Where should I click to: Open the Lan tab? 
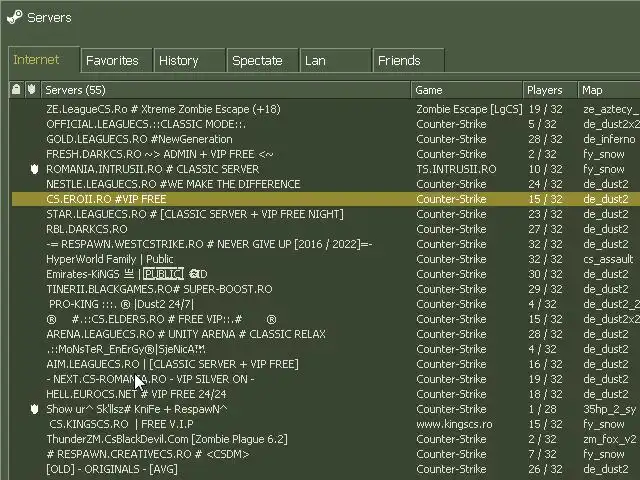(336, 60)
